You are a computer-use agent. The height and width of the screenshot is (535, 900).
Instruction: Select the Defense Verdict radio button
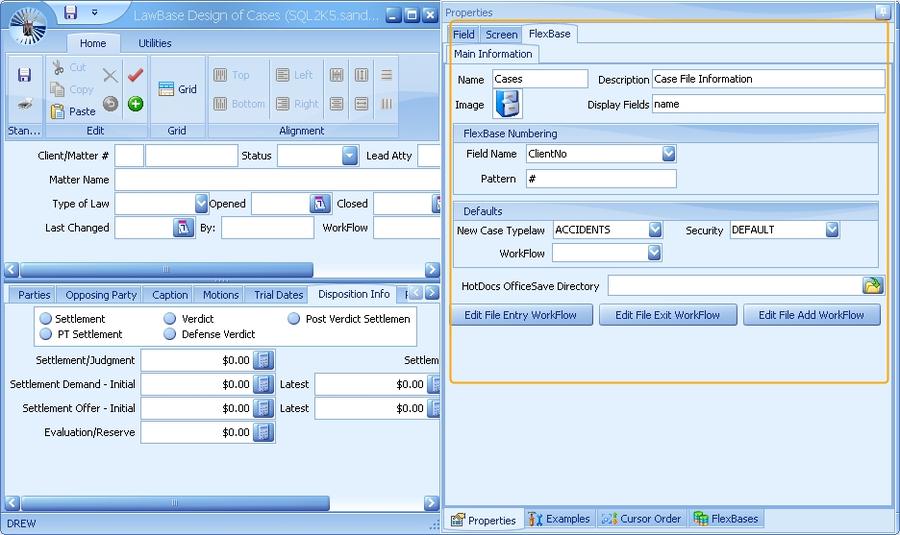click(x=170, y=334)
